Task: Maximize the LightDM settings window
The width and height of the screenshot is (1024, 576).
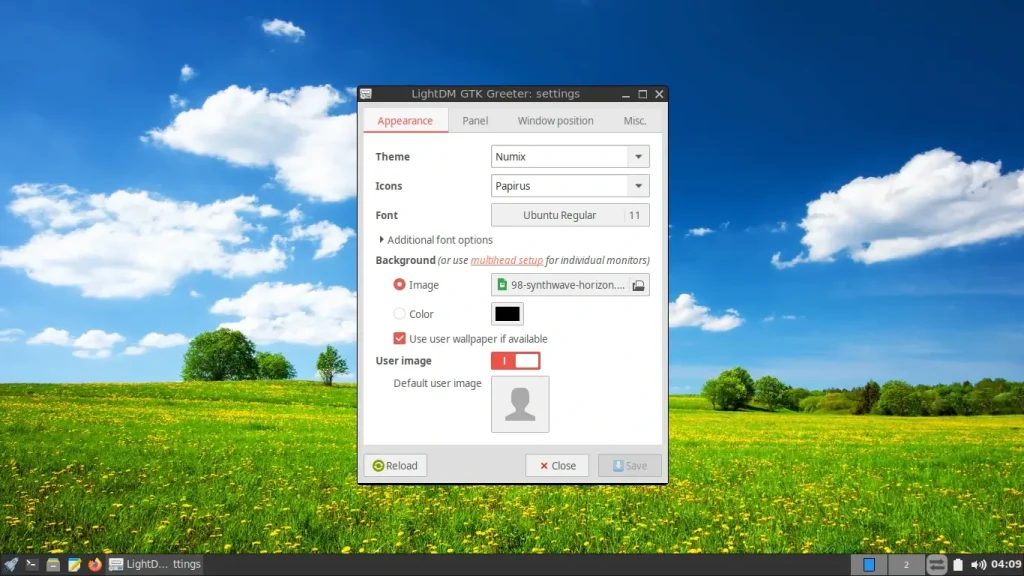Action: [x=643, y=94]
